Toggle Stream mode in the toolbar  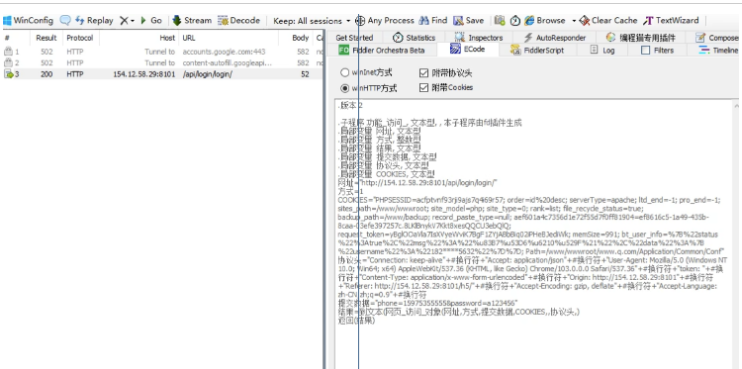pyautogui.click(x=192, y=21)
